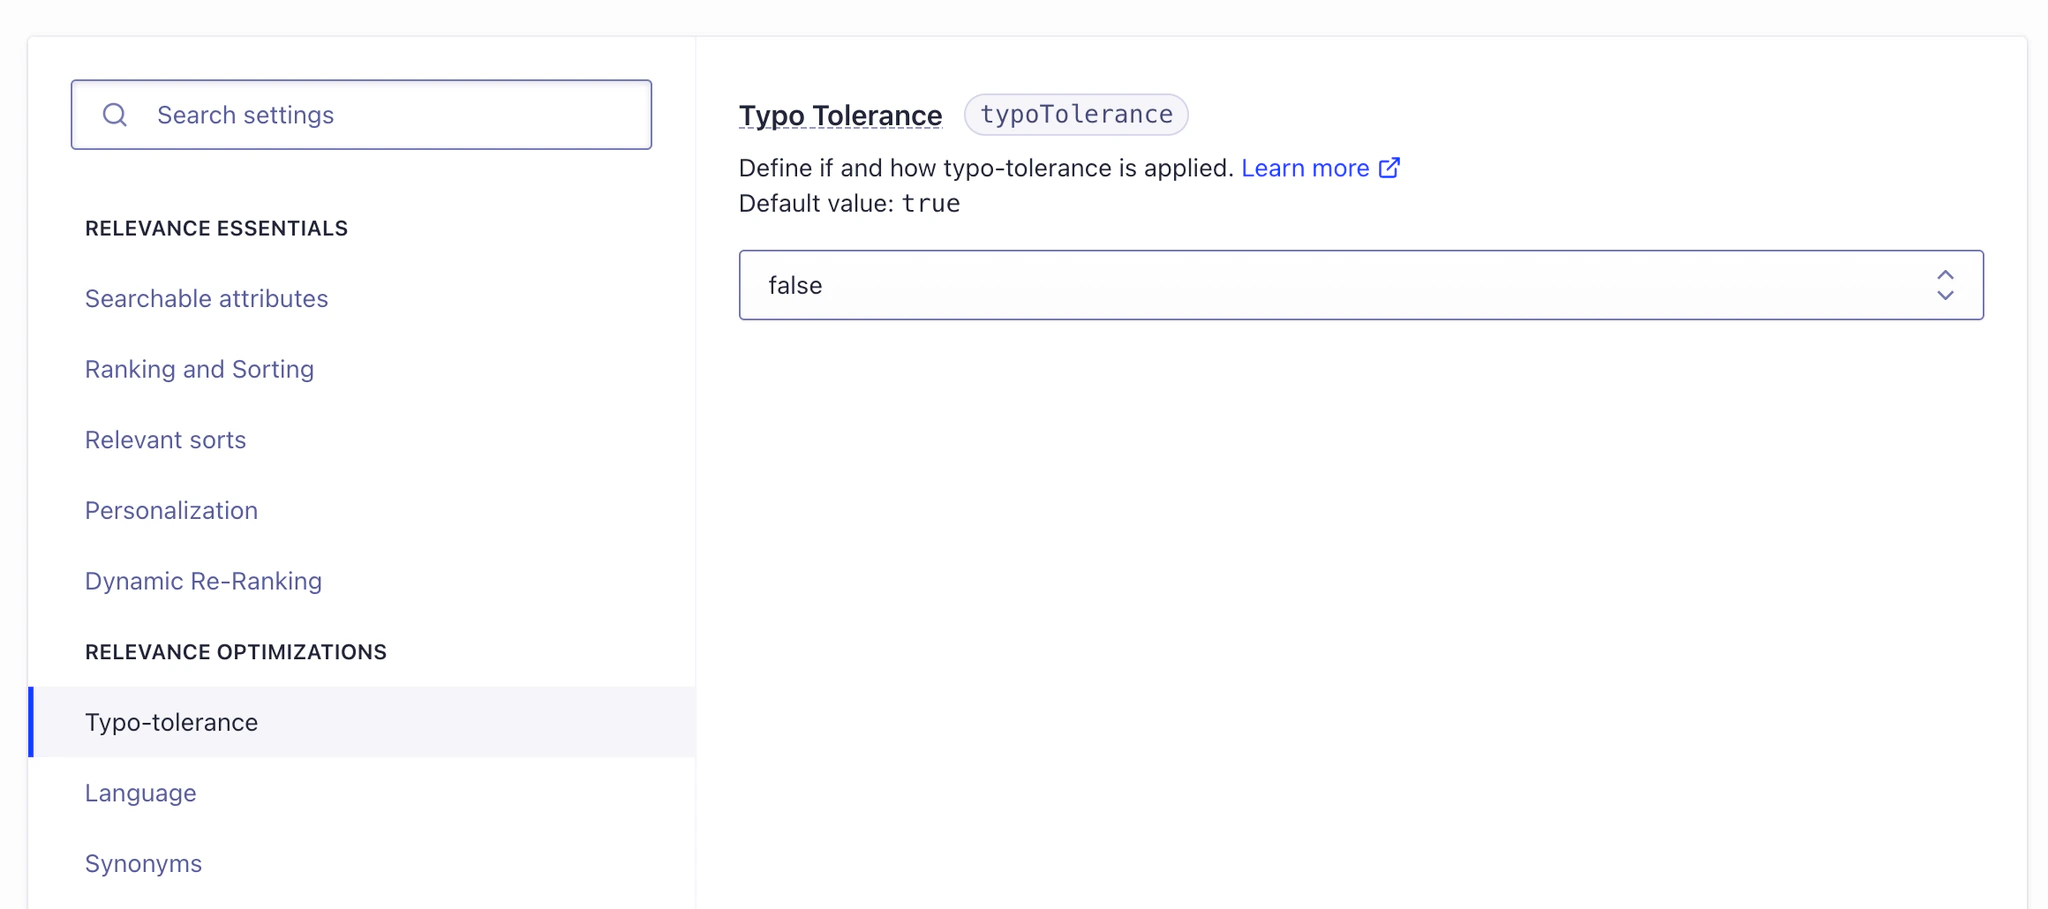Select Relevant sorts from the sidebar
Screen dimensions: 2048x909
click(165, 439)
